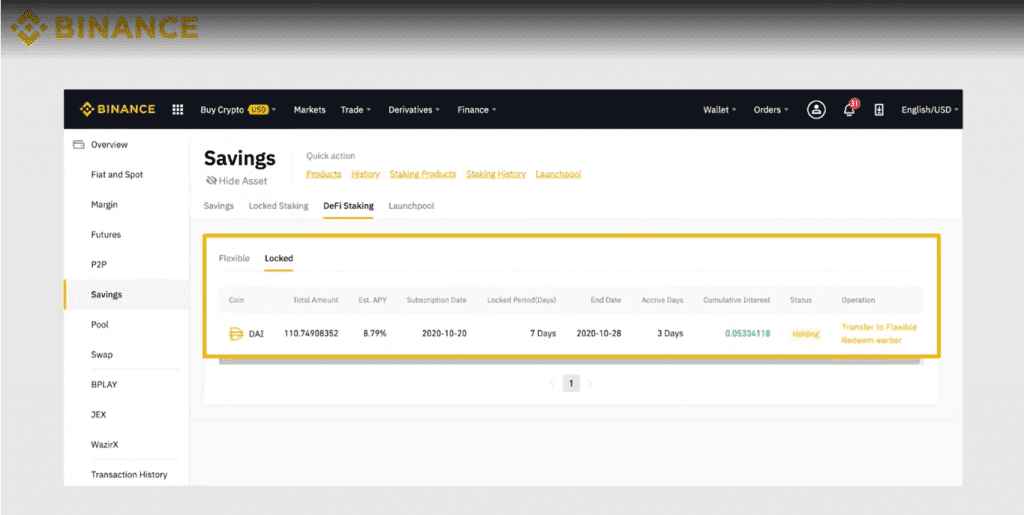Switch to the Locked Staking tab
This screenshot has width=1024, height=515.
pos(278,206)
